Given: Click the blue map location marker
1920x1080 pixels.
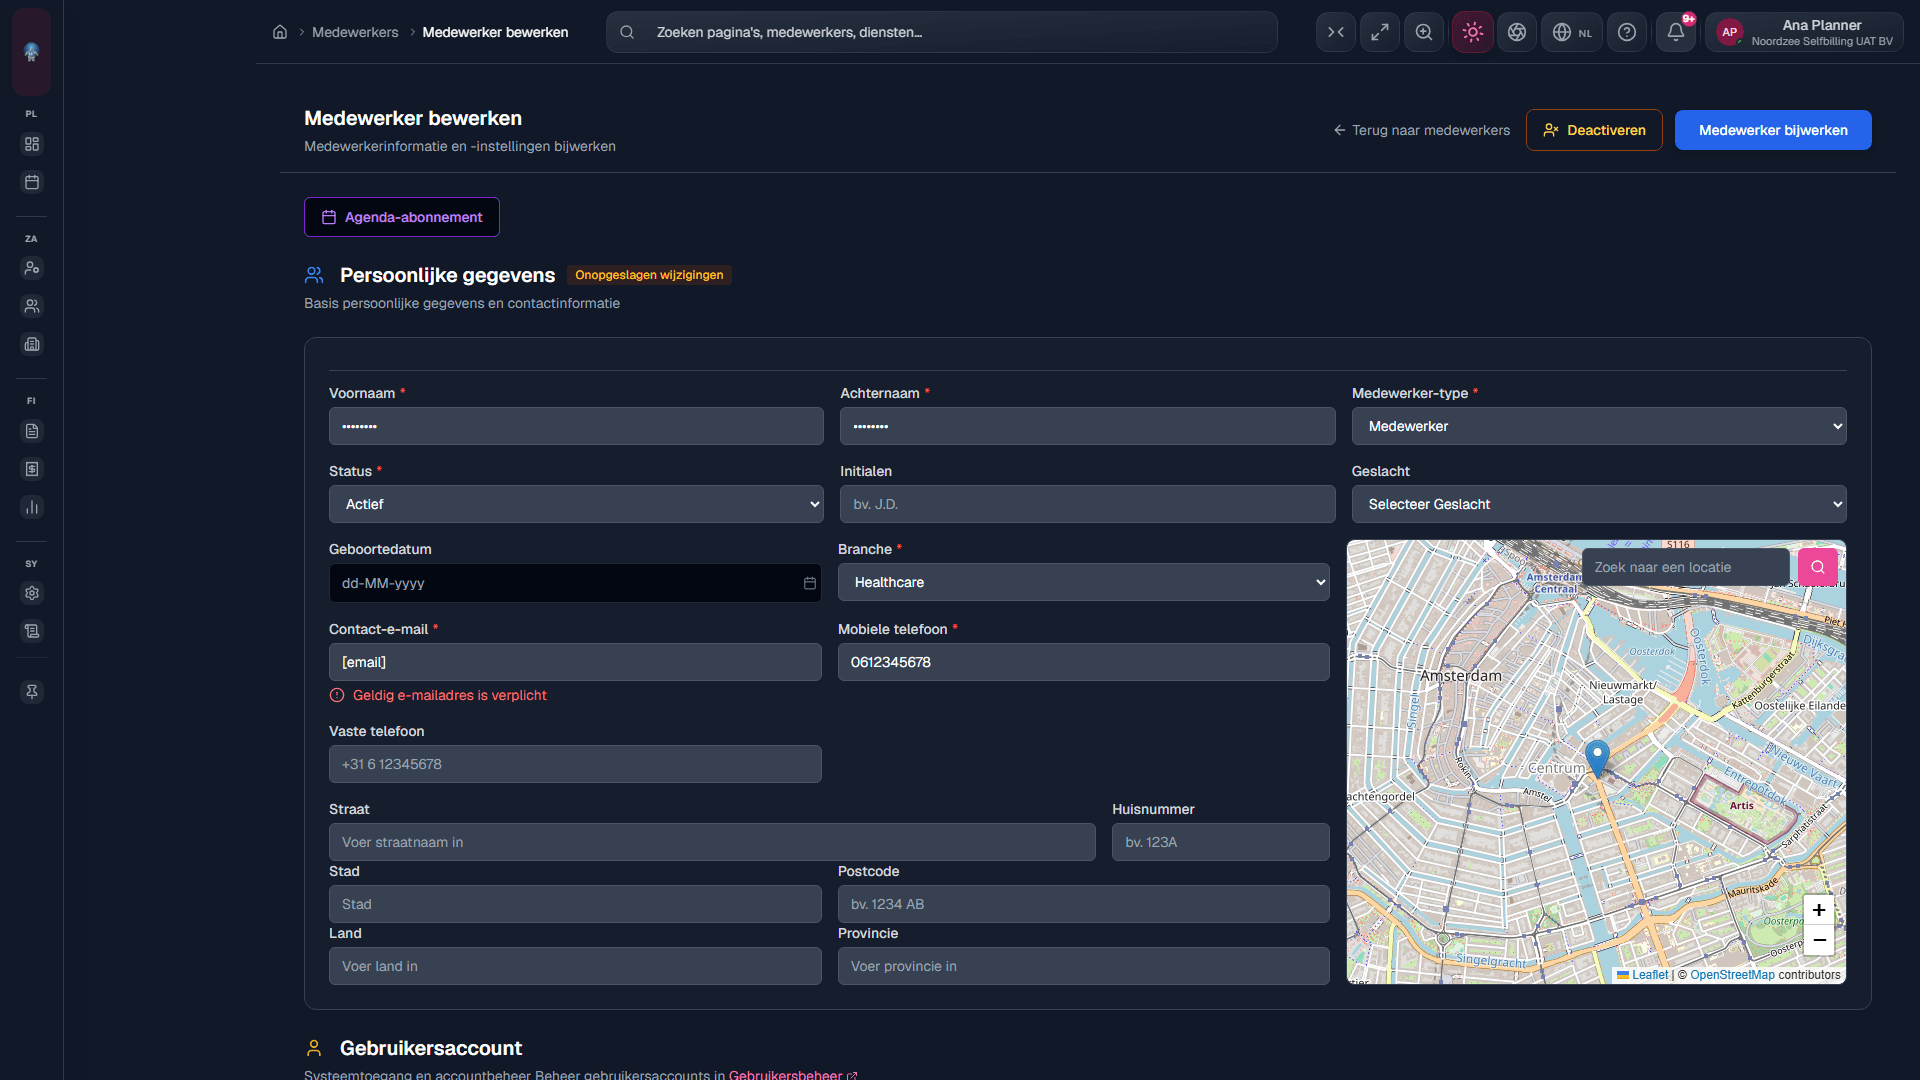Looking at the screenshot, I should [x=1597, y=759].
